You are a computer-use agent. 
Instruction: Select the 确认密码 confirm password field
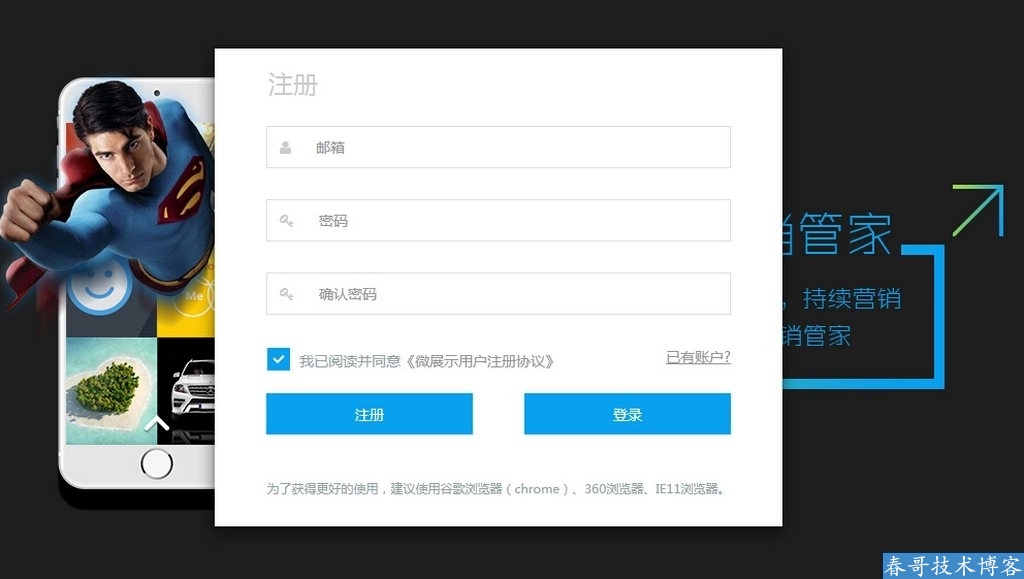(498, 293)
